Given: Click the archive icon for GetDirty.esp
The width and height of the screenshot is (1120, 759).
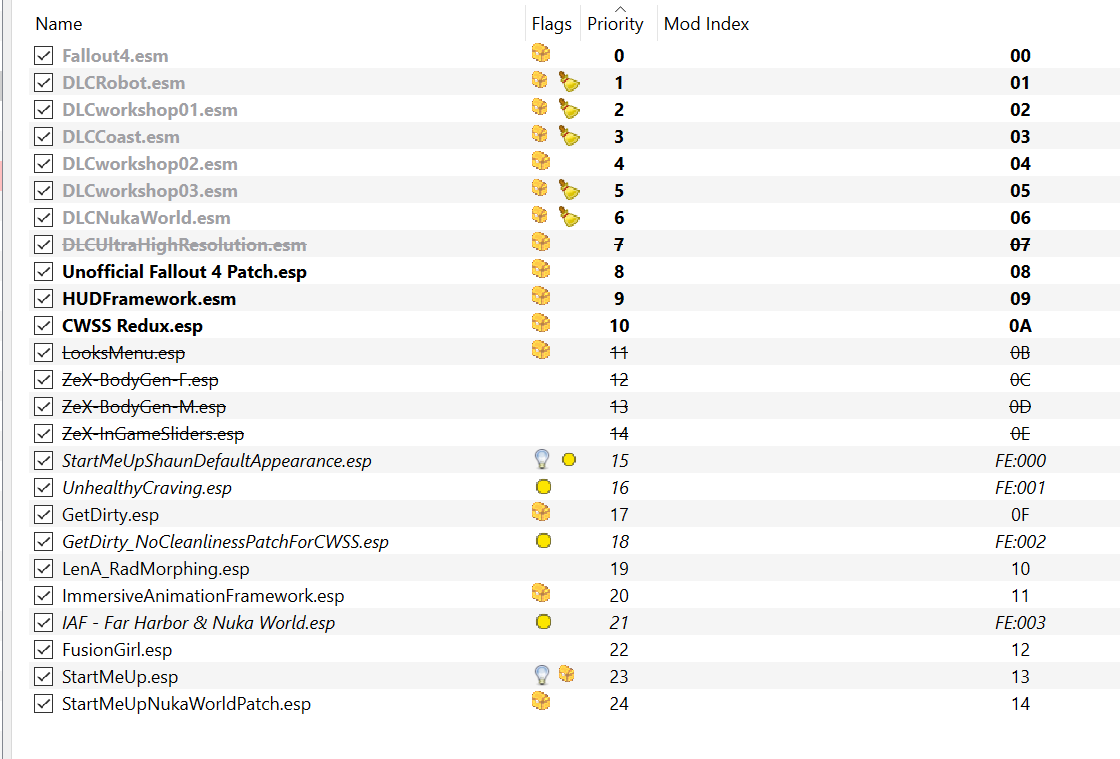Looking at the screenshot, I should 541,513.
